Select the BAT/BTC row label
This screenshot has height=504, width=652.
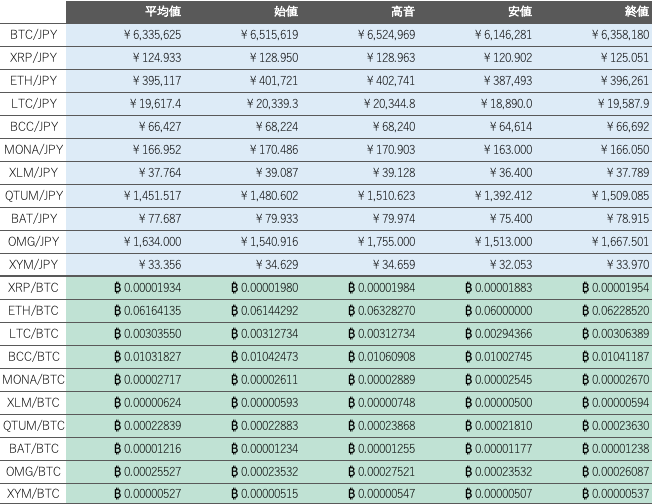point(33,448)
